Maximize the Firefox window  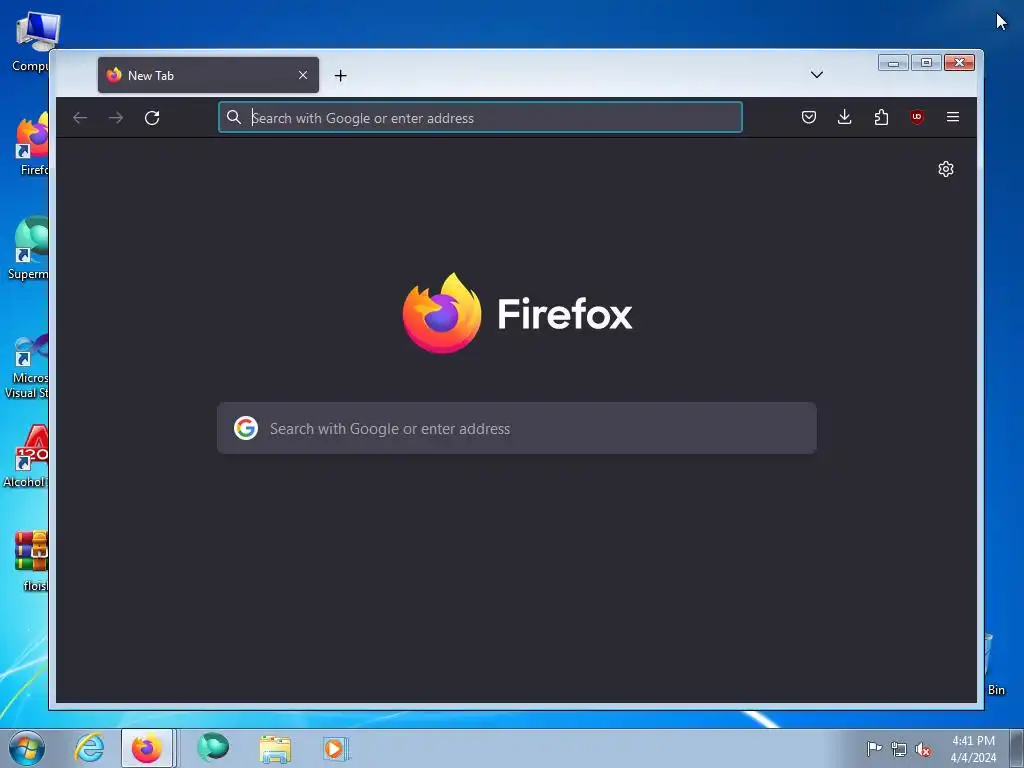[926, 63]
